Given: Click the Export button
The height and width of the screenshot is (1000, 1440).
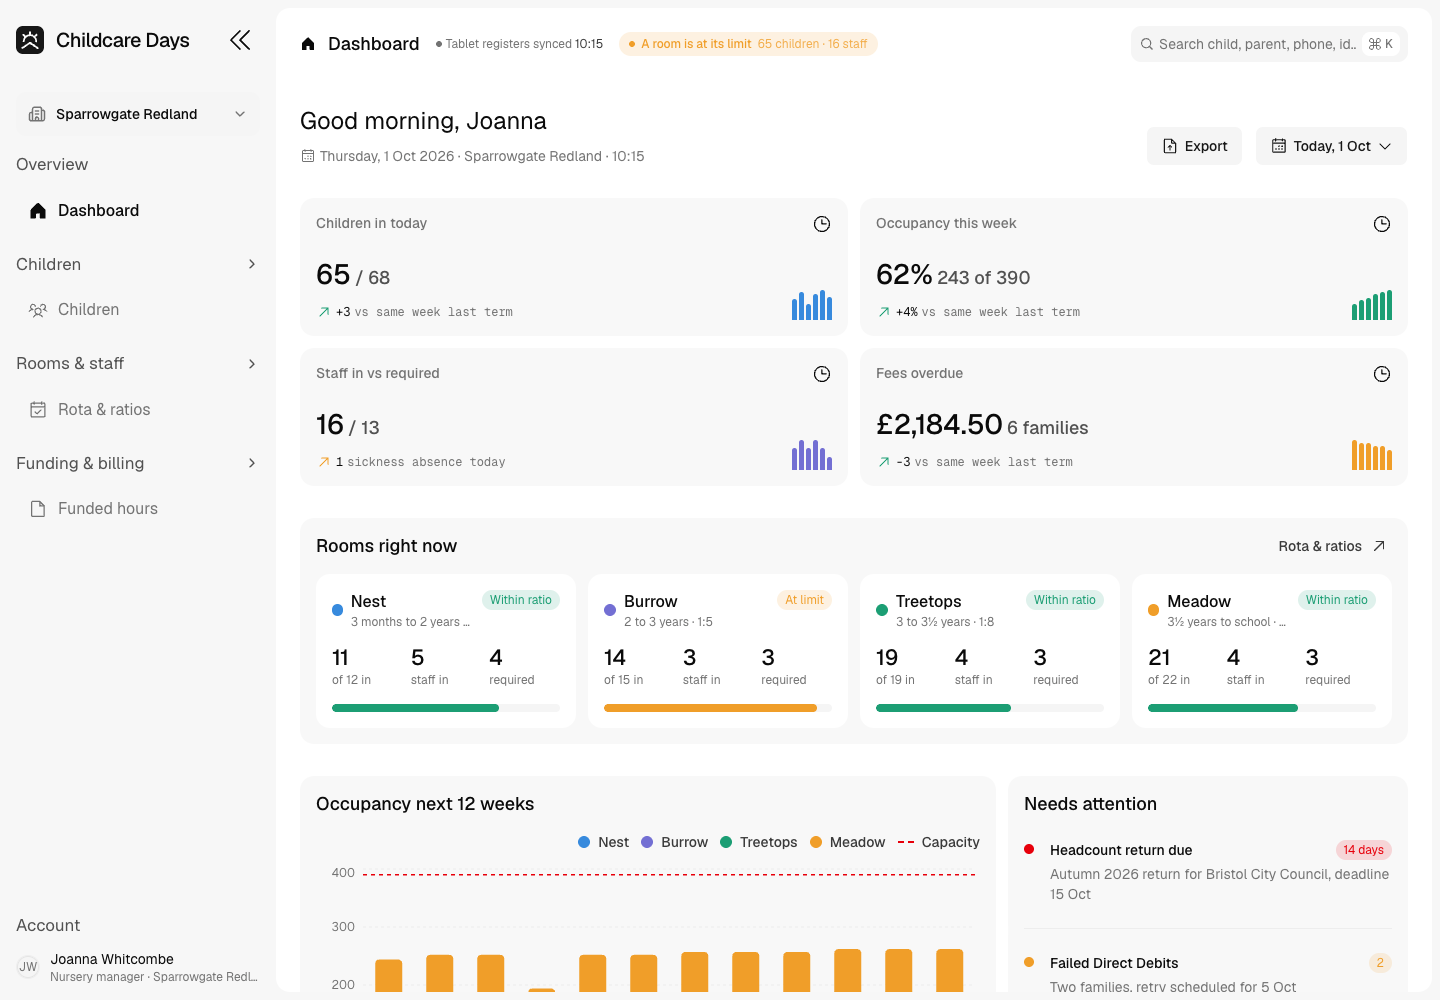Looking at the screenshot, I should click(x=1195, y=146).
